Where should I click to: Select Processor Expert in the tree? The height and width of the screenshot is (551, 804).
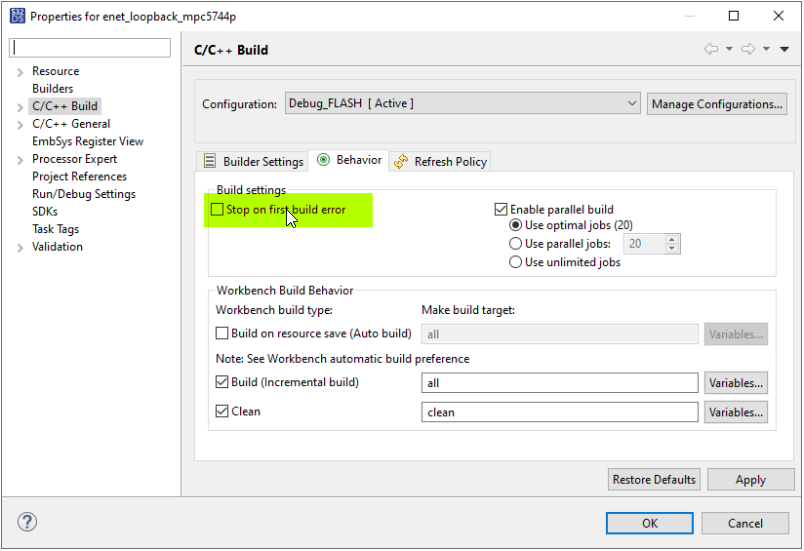(74, 159)
